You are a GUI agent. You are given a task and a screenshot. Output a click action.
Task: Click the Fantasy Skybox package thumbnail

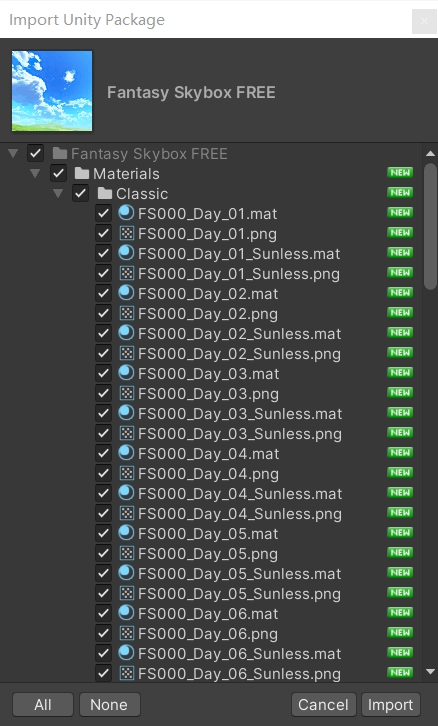click(x=52, y=91)
